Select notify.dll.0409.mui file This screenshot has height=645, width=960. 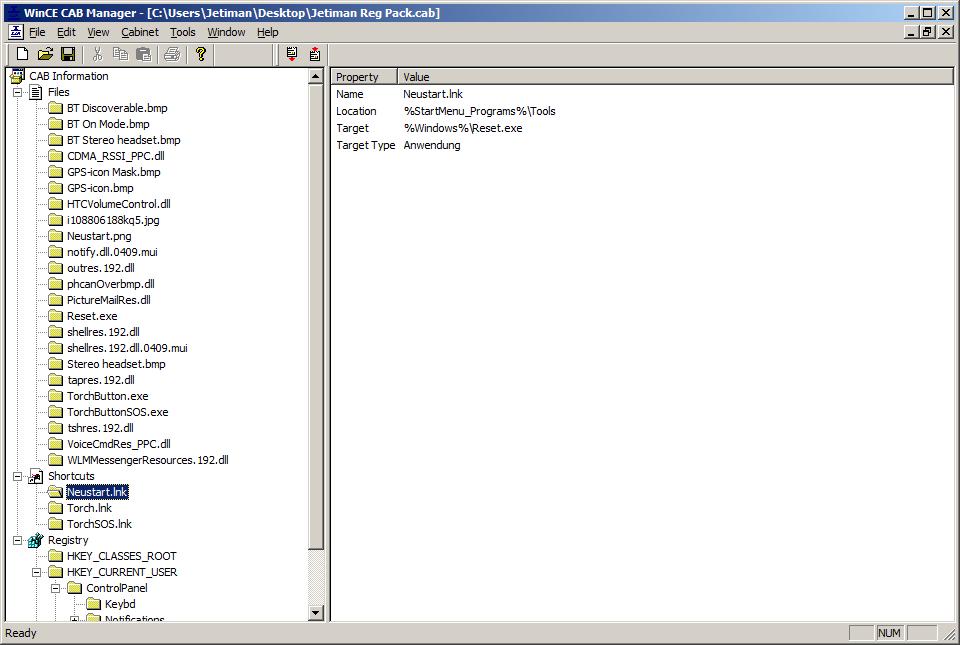112,252
